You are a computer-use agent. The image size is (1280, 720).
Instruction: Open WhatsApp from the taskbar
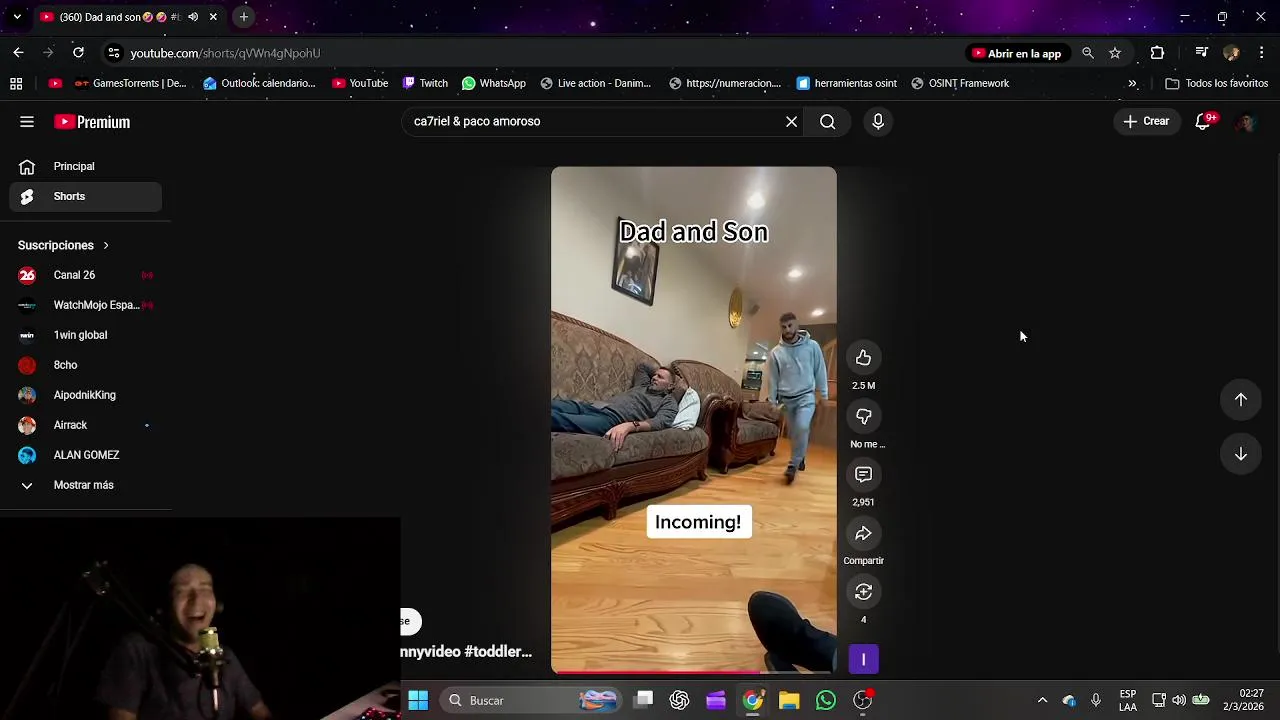(x=826, y=700)
